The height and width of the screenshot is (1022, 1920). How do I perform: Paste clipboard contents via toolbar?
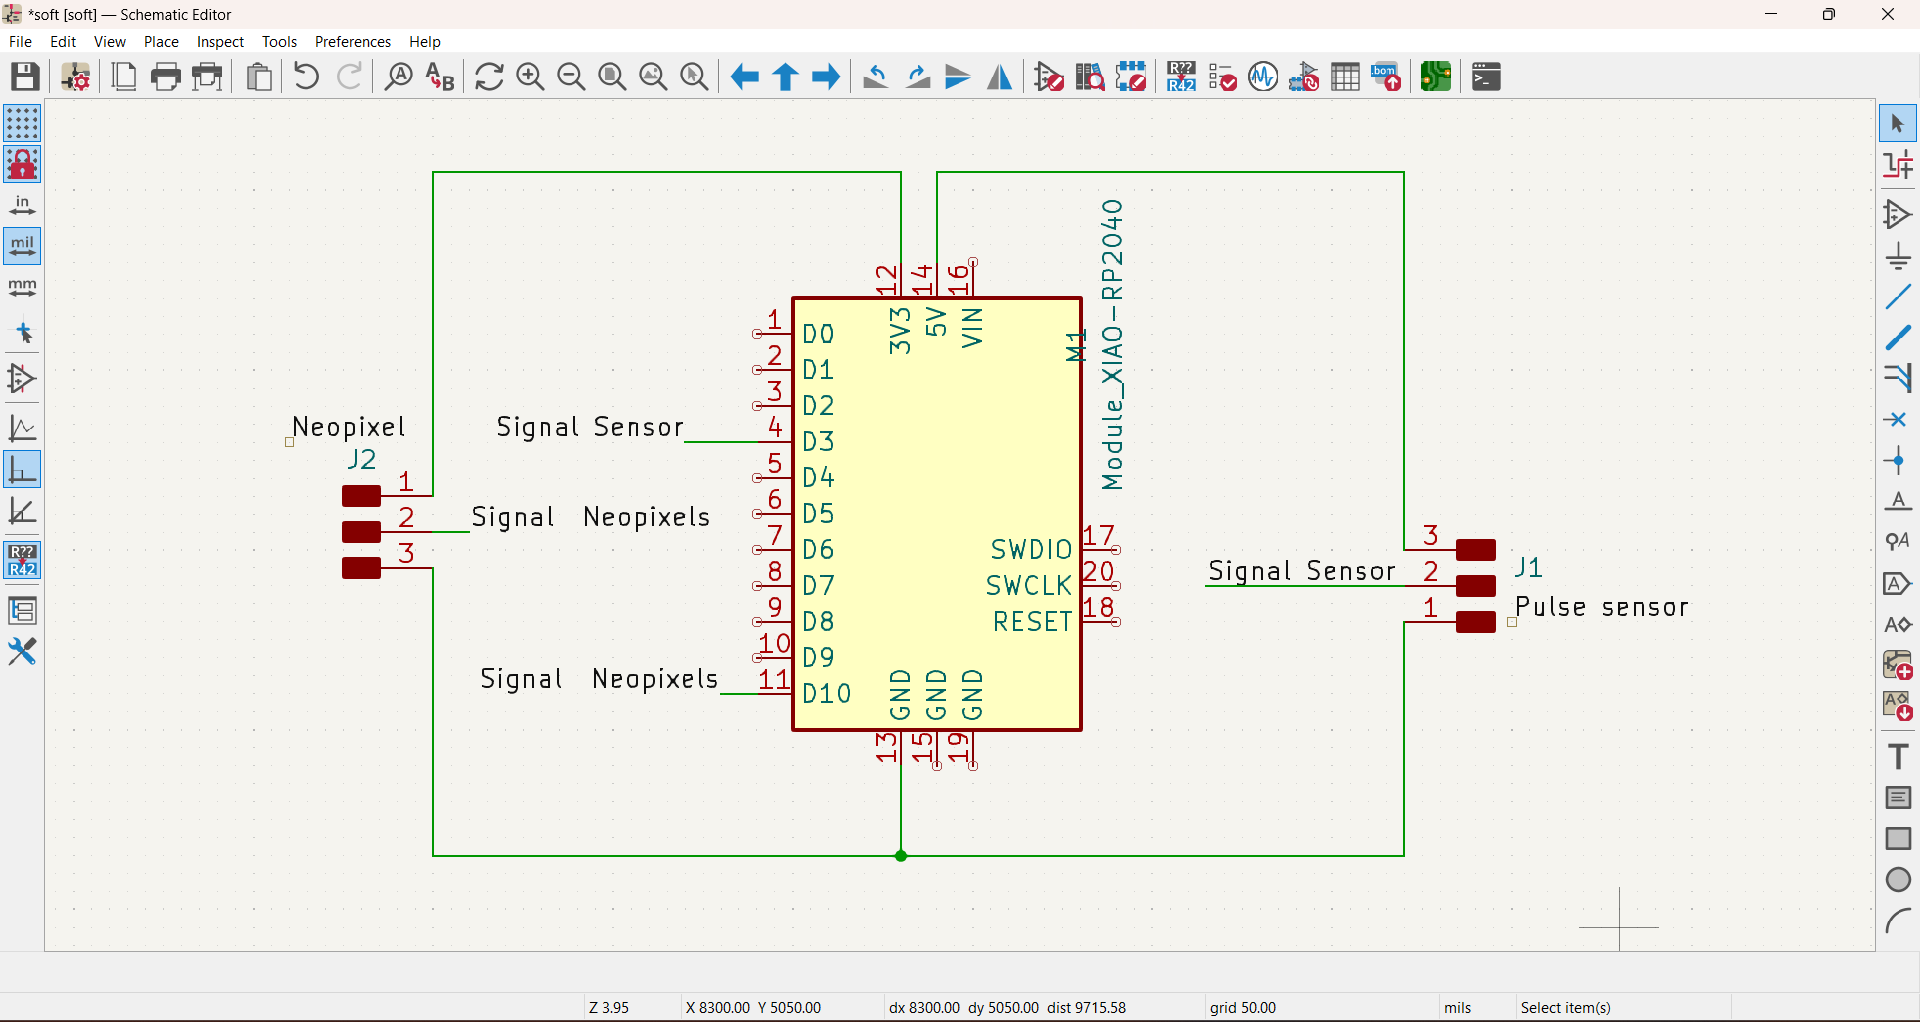click(259, 77)
